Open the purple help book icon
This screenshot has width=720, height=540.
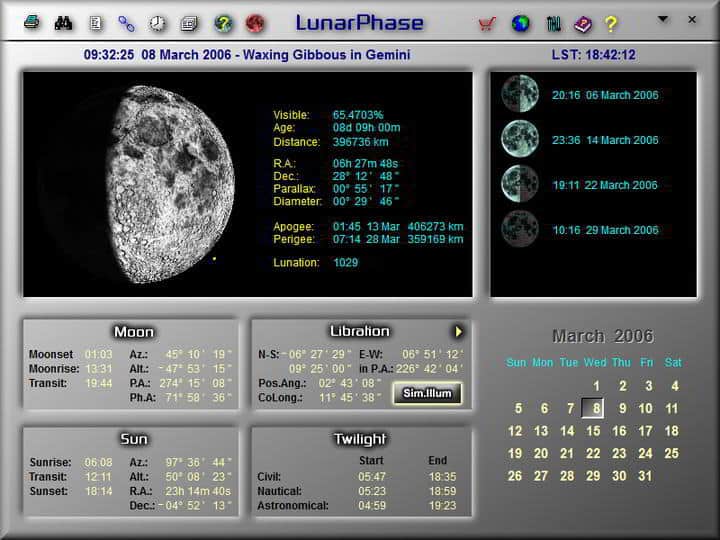pyautogui.click(x=583, y=24)
